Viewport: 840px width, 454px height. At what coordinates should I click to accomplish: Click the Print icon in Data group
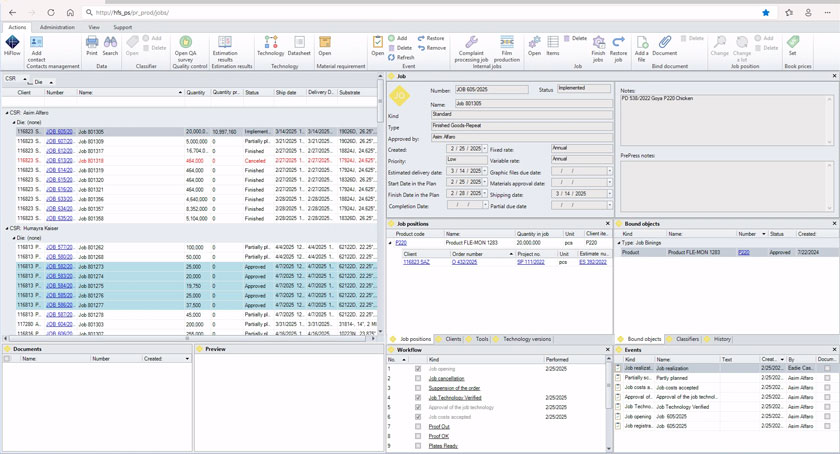click(x=91, y=43)
